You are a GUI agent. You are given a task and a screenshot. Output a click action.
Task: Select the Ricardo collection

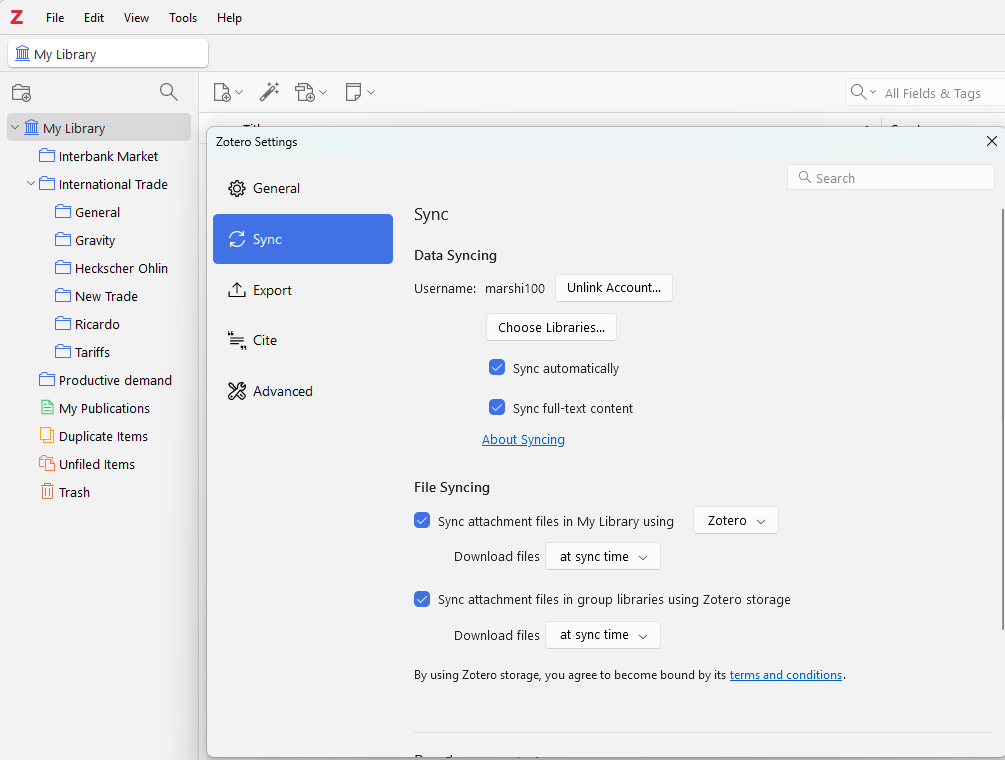click(97, 324)
